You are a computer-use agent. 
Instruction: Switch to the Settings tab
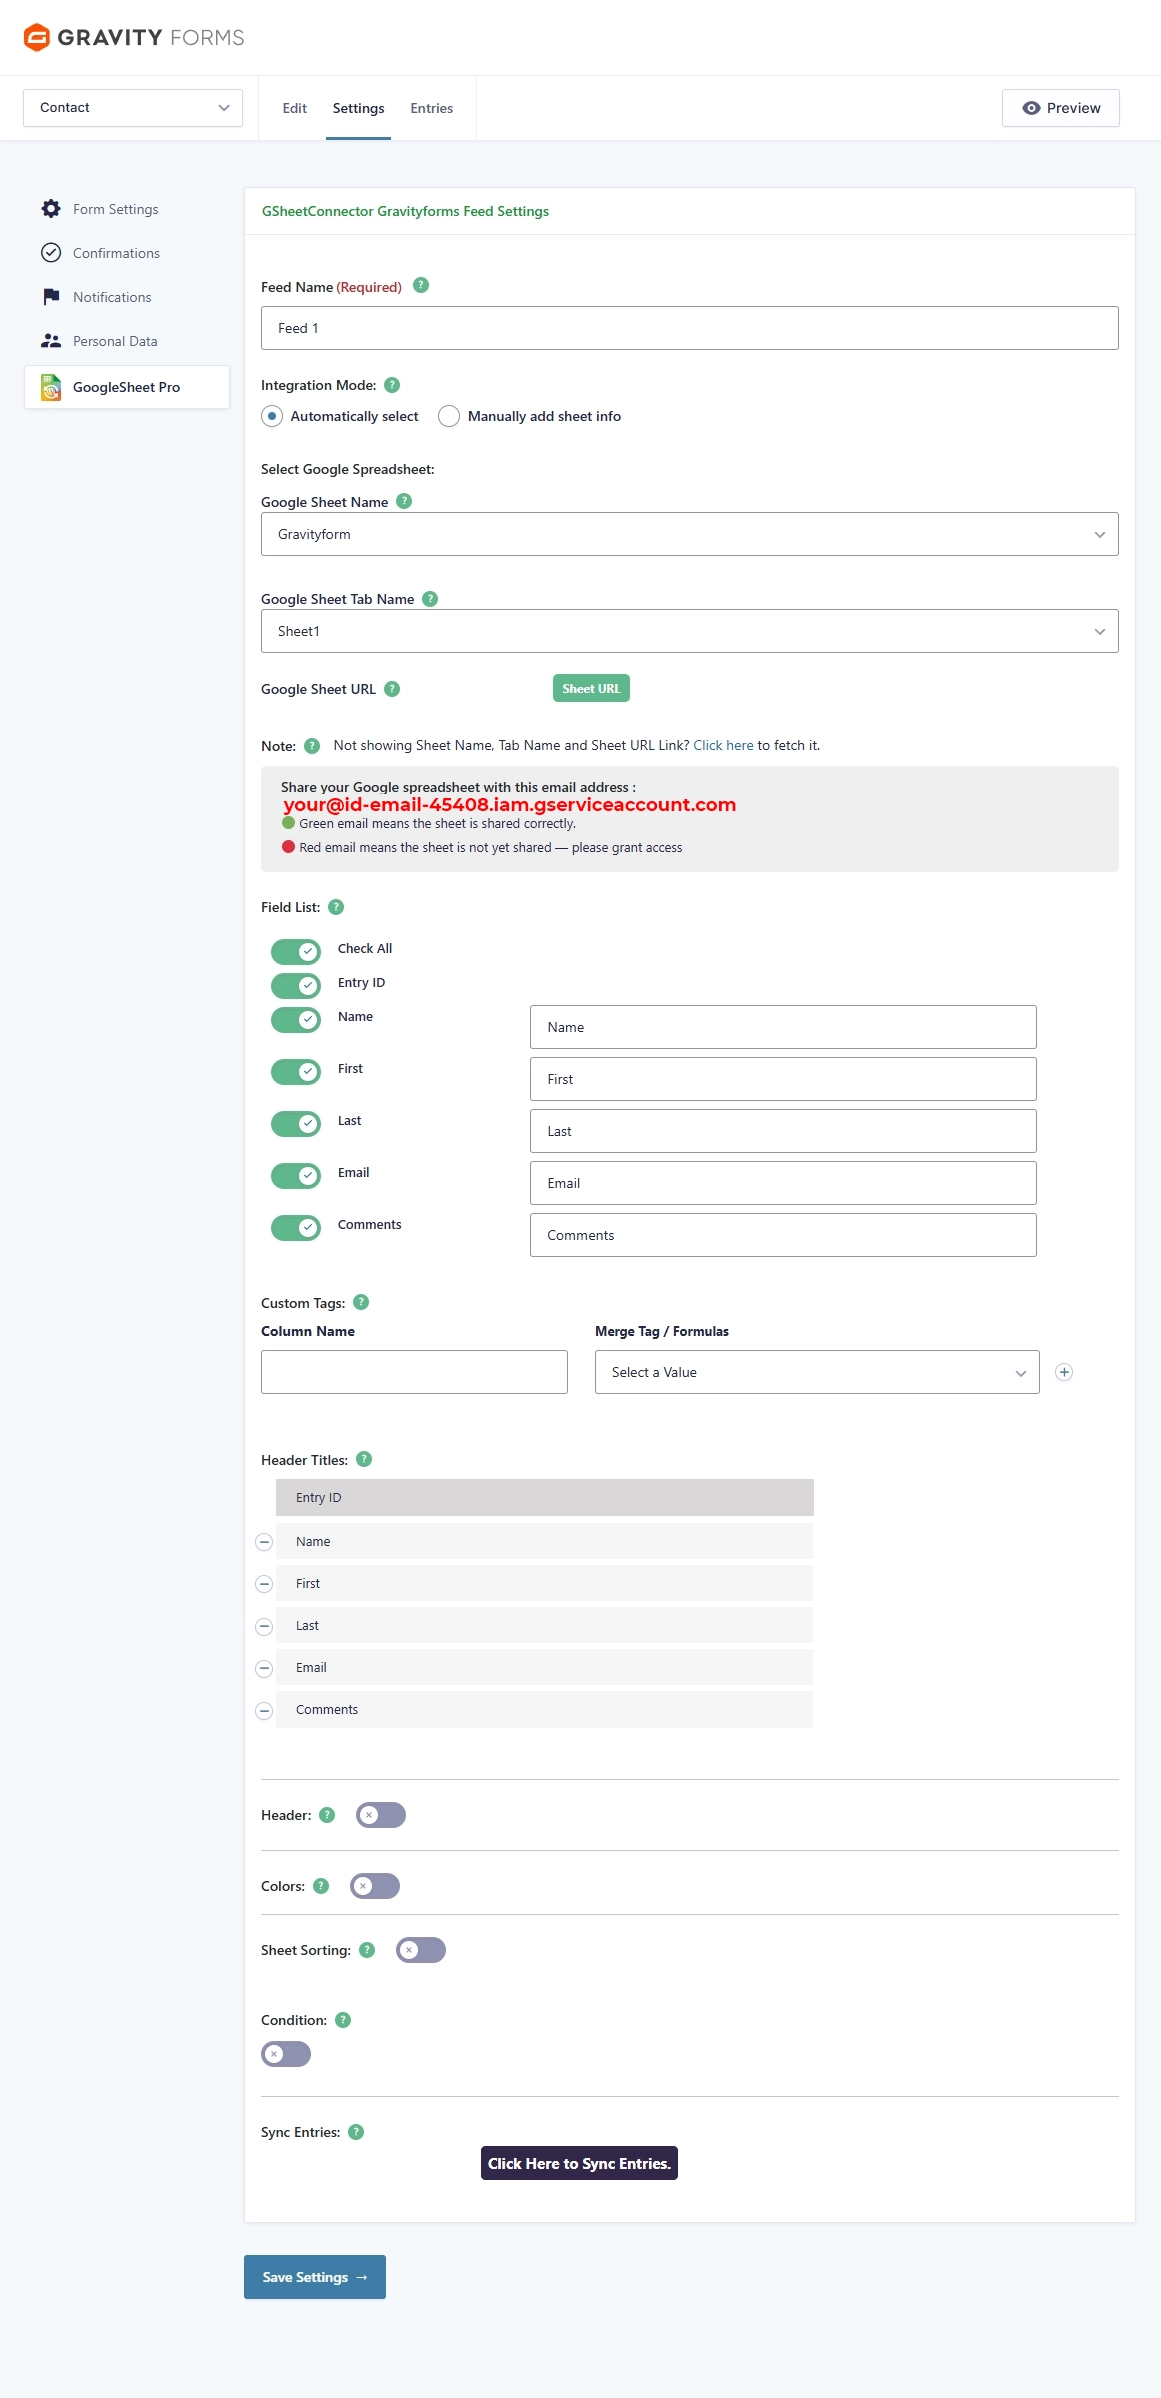click(358, 108)
